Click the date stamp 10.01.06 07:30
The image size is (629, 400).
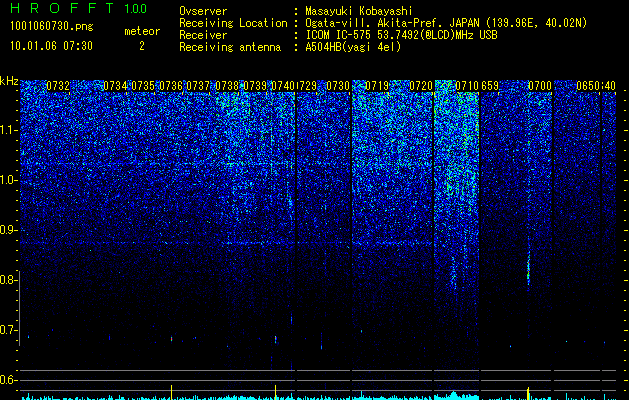coord(51,46)
